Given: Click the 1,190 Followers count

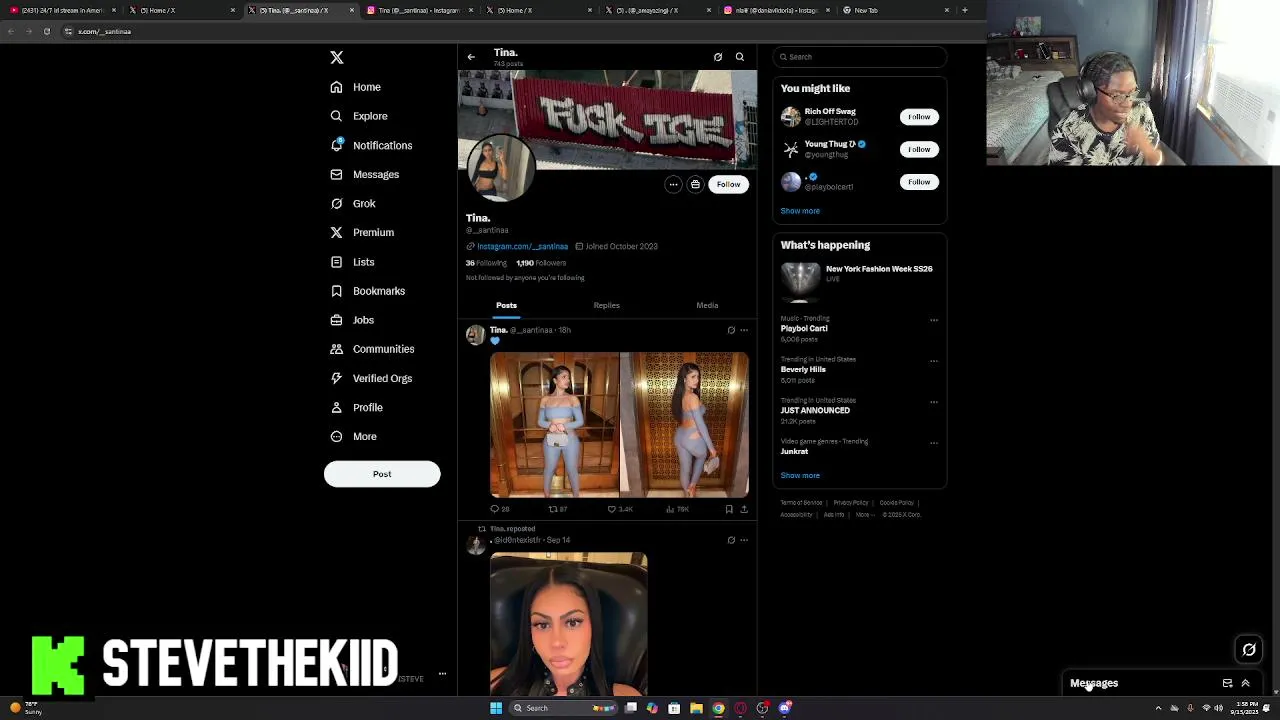Looking at the screenshot, I should pyautogui.click(x=541, y=263).
